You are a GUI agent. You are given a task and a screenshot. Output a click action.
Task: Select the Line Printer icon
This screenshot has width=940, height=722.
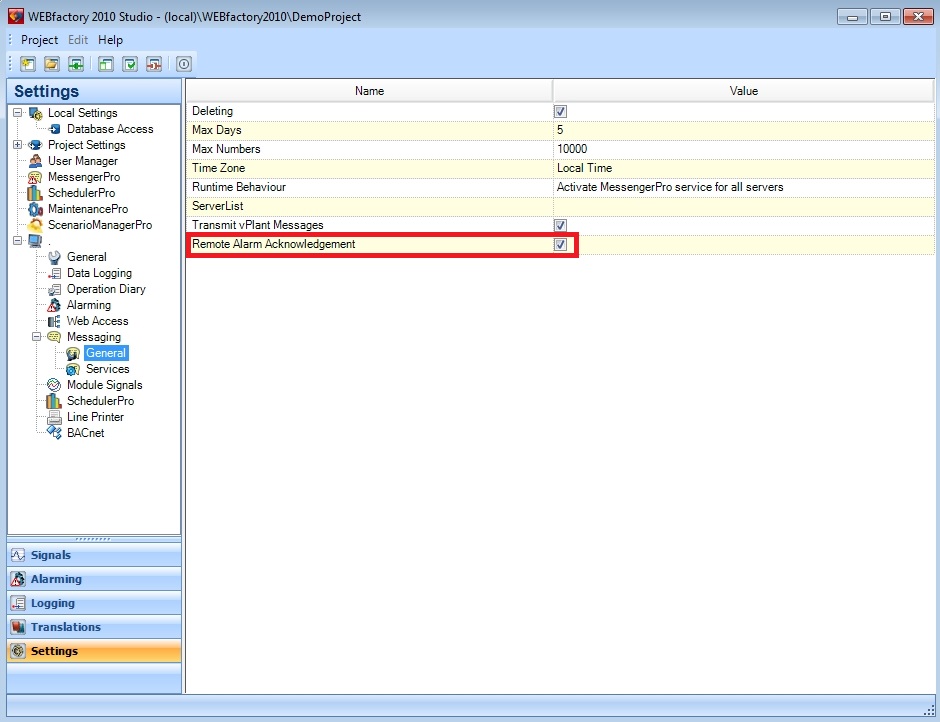(x=55, y=417)
